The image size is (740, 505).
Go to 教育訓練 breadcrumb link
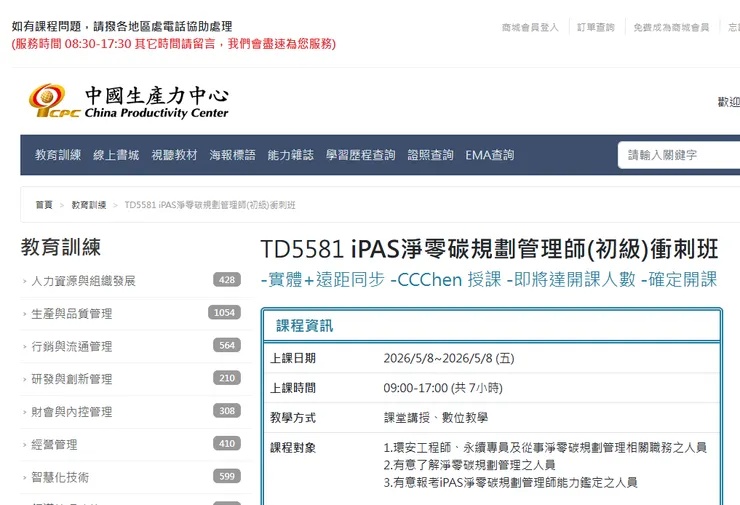click(x=89, y=205)
